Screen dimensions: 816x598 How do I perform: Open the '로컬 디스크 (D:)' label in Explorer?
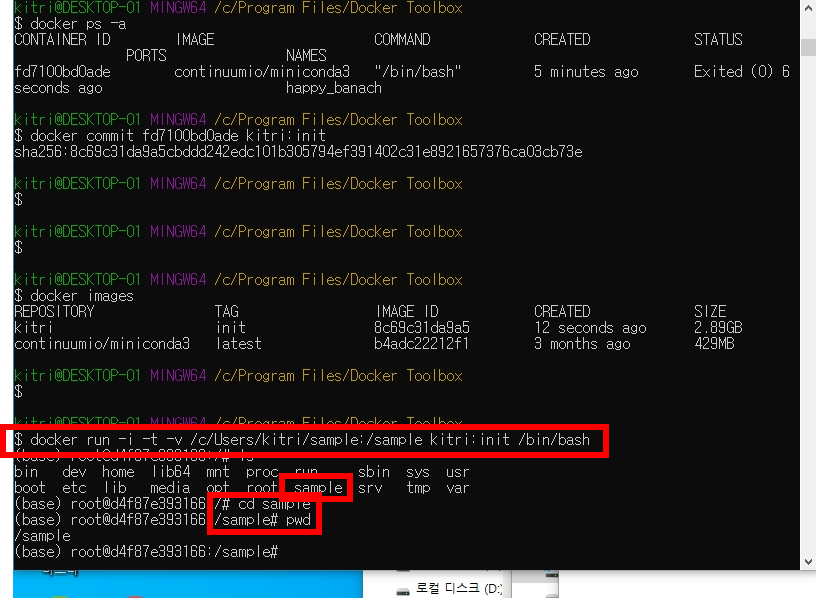pos(459,588)
